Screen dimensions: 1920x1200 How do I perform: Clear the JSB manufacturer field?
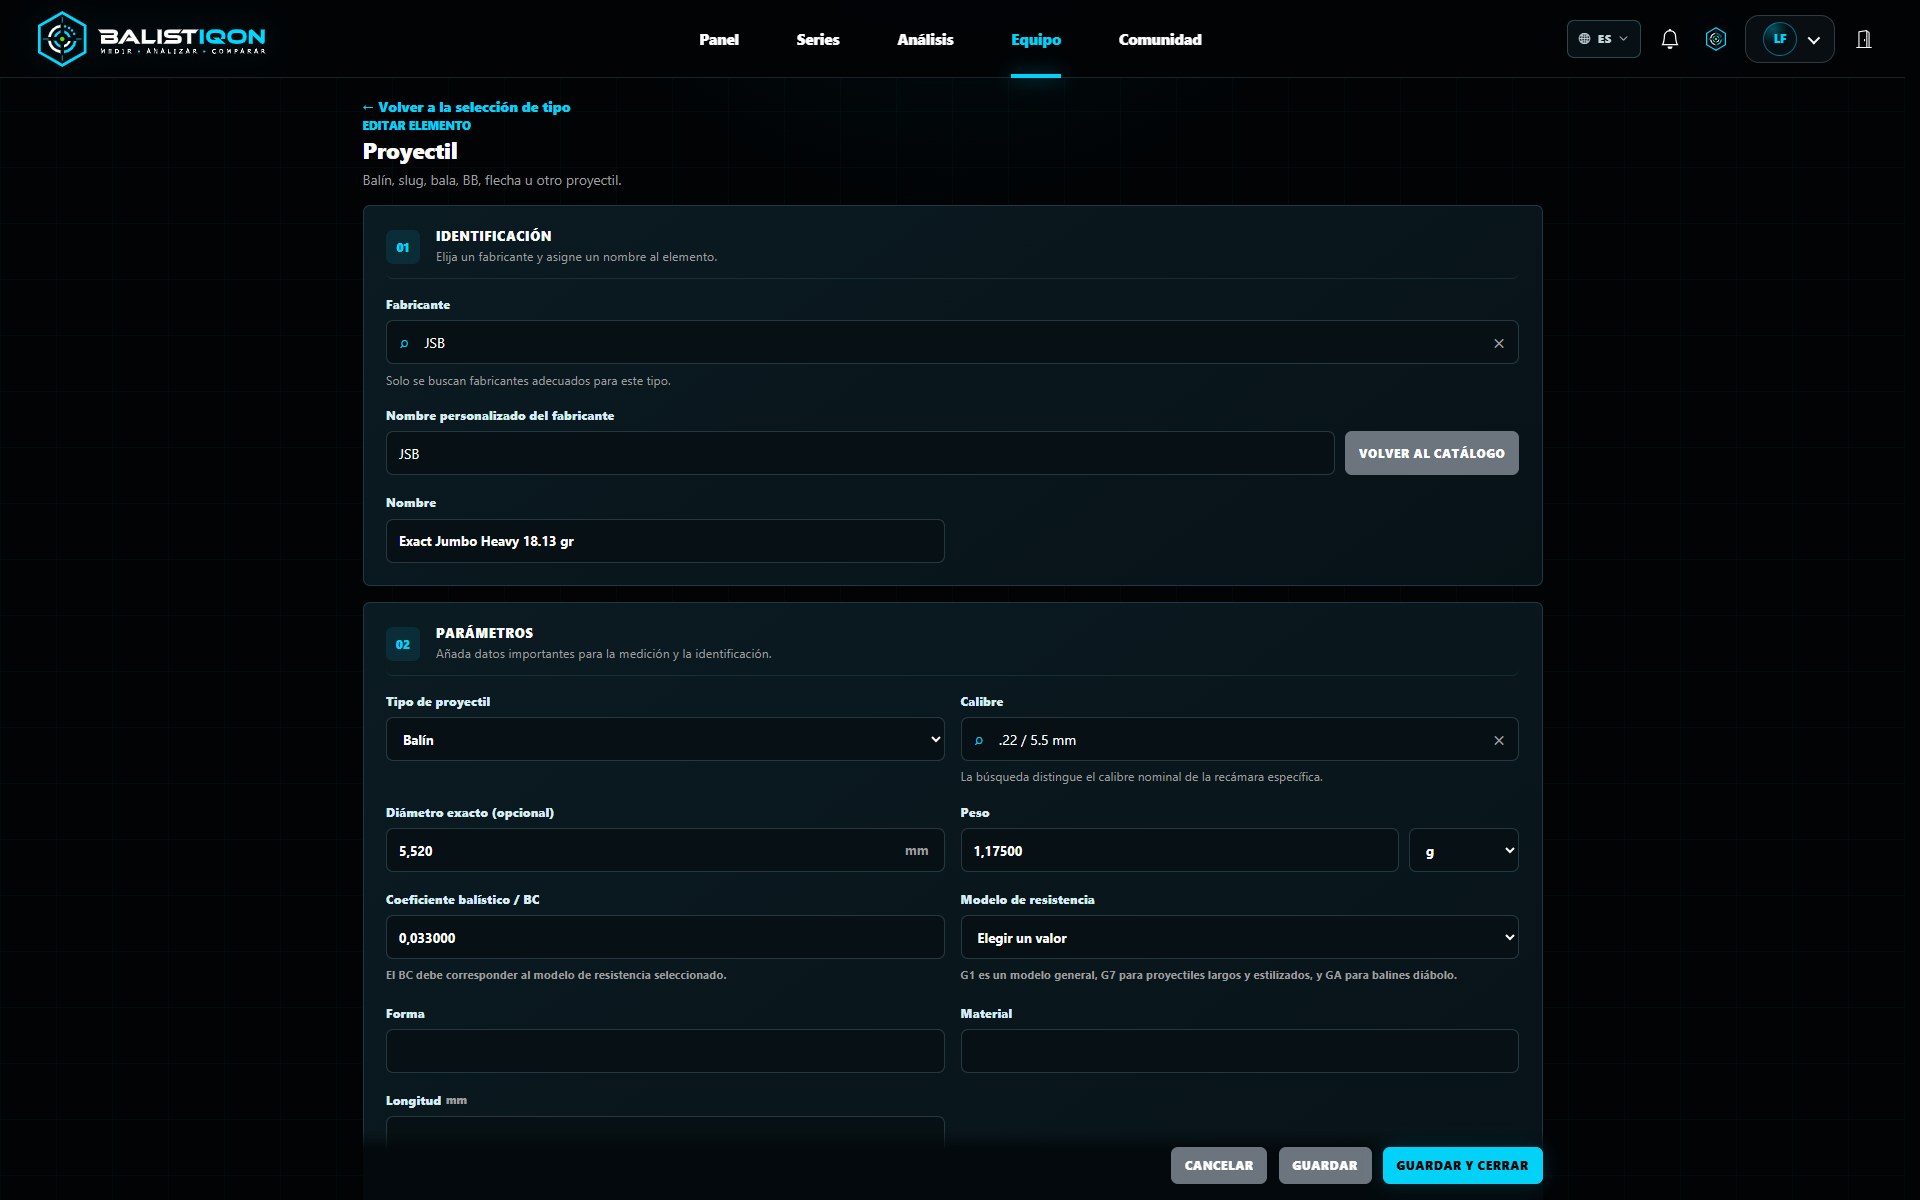[x=1499, y=343]
